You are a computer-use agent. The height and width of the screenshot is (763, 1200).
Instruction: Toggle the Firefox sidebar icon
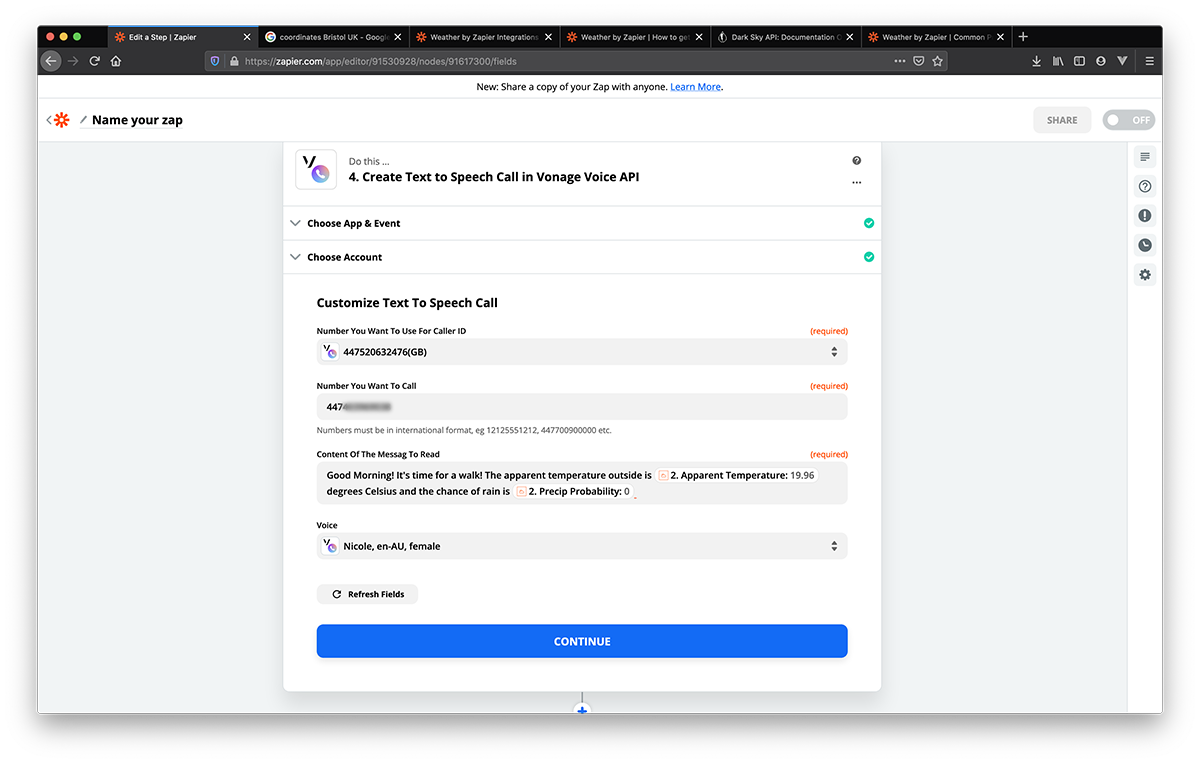coord(1079,61)
